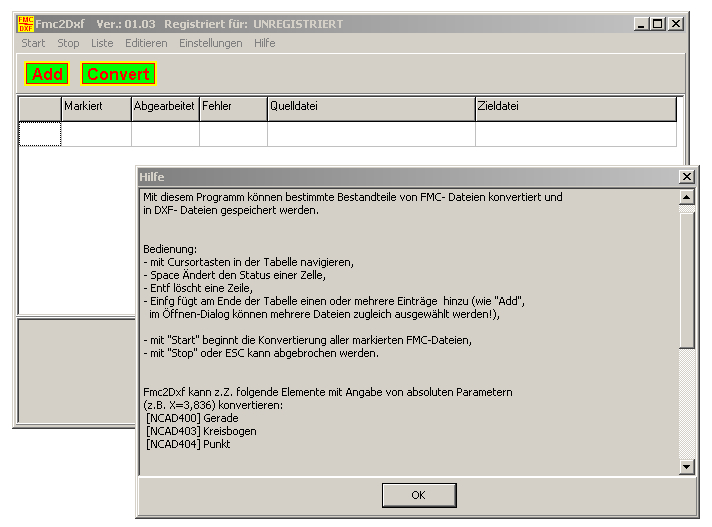The width and height of the screenshot is (712, 527).
Task: Select the Quelldatei column header
Action: point(370,106)
